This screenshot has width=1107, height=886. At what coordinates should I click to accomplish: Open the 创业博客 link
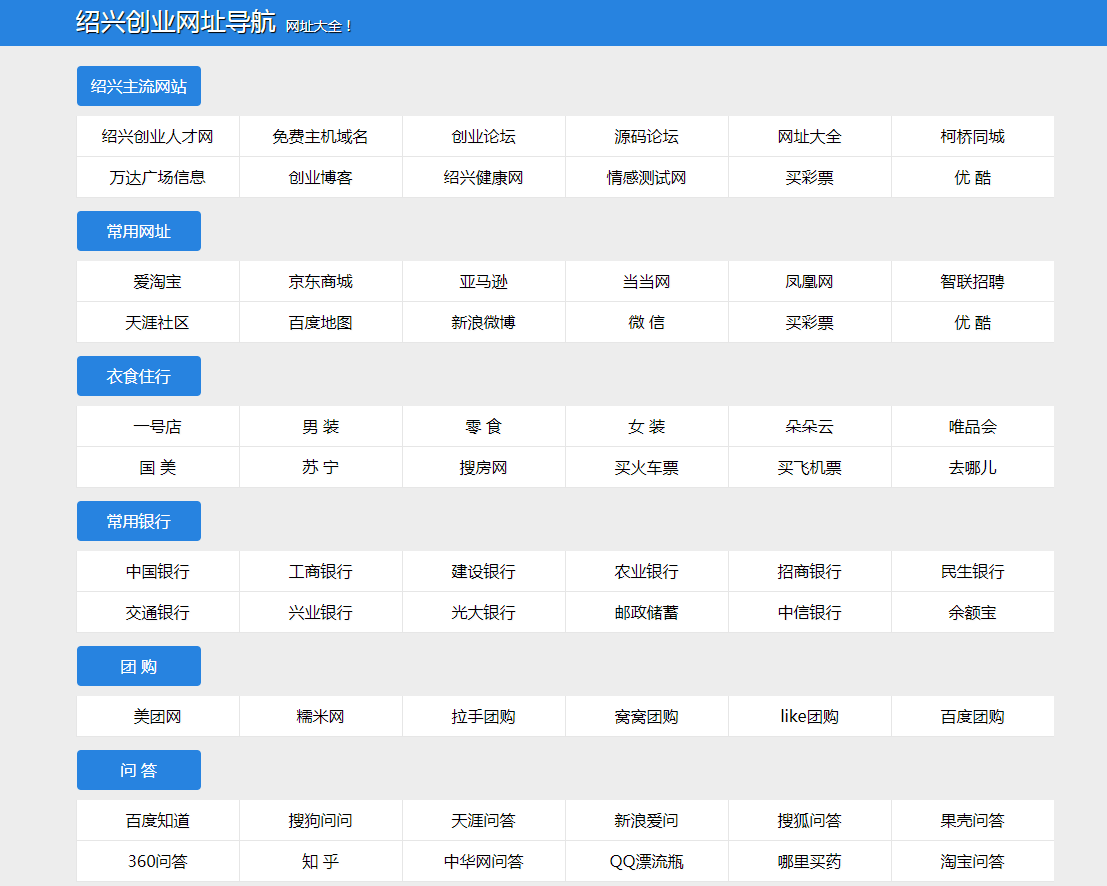[321, 177]
